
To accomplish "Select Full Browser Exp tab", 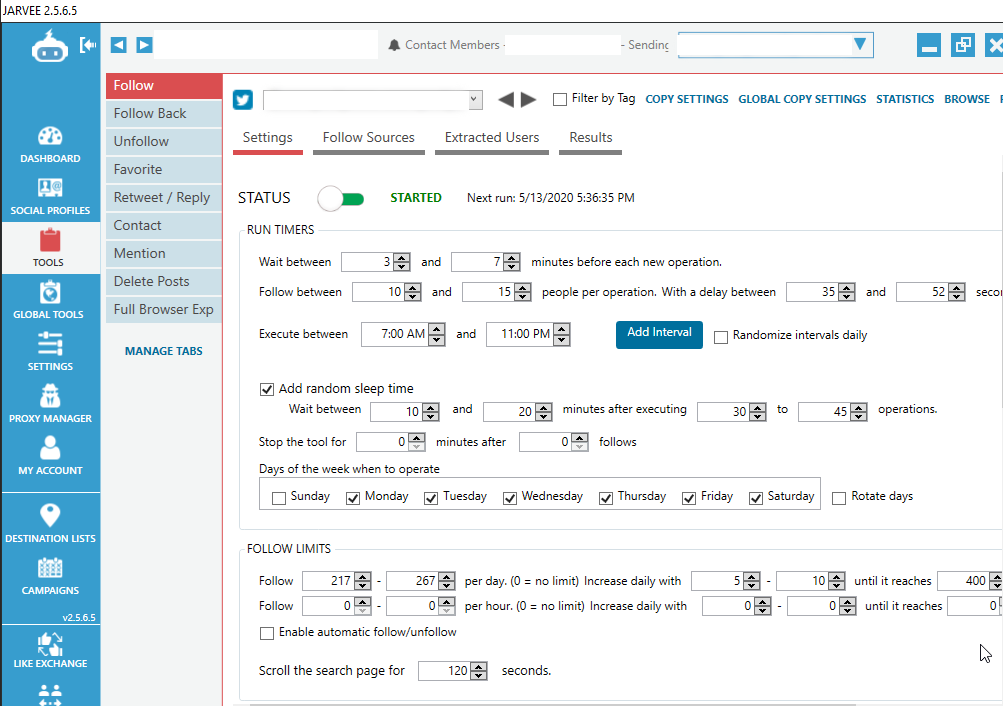I will coord(164,310).
